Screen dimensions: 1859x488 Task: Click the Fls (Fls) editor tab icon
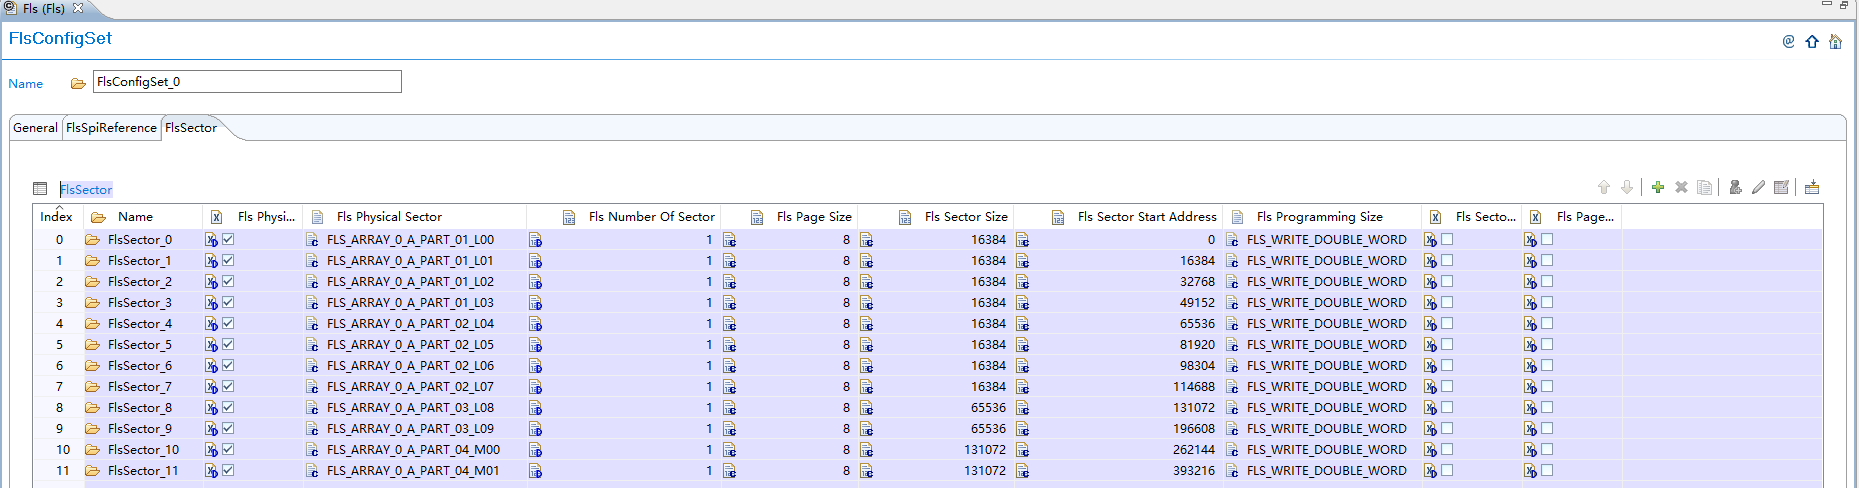tap(10, 8)
